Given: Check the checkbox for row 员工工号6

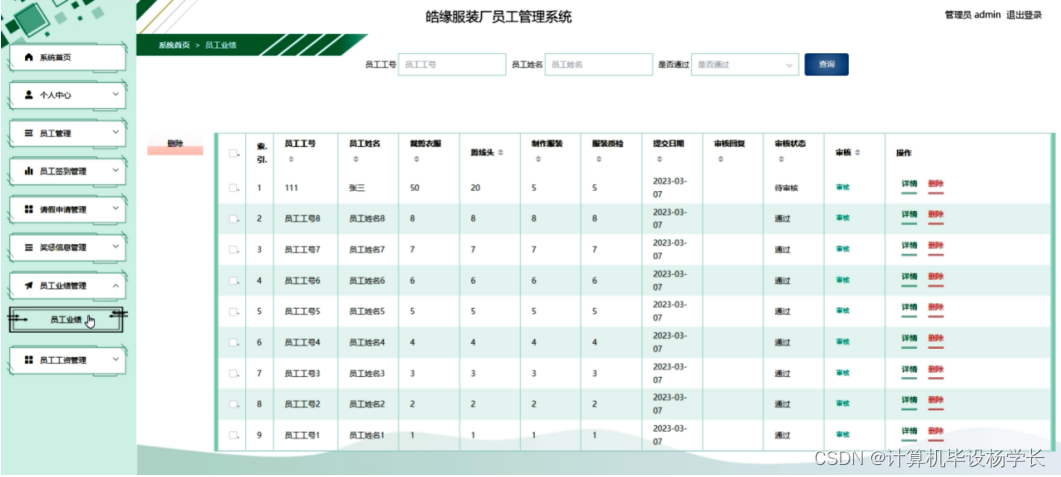Looking at the screenshot, I should (x=233, y=281).
